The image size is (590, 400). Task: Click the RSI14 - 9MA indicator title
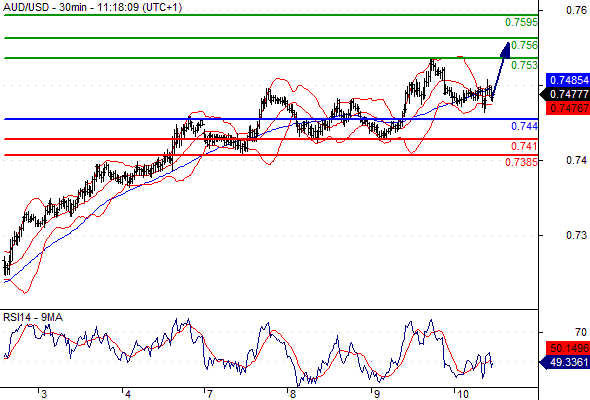33,318
